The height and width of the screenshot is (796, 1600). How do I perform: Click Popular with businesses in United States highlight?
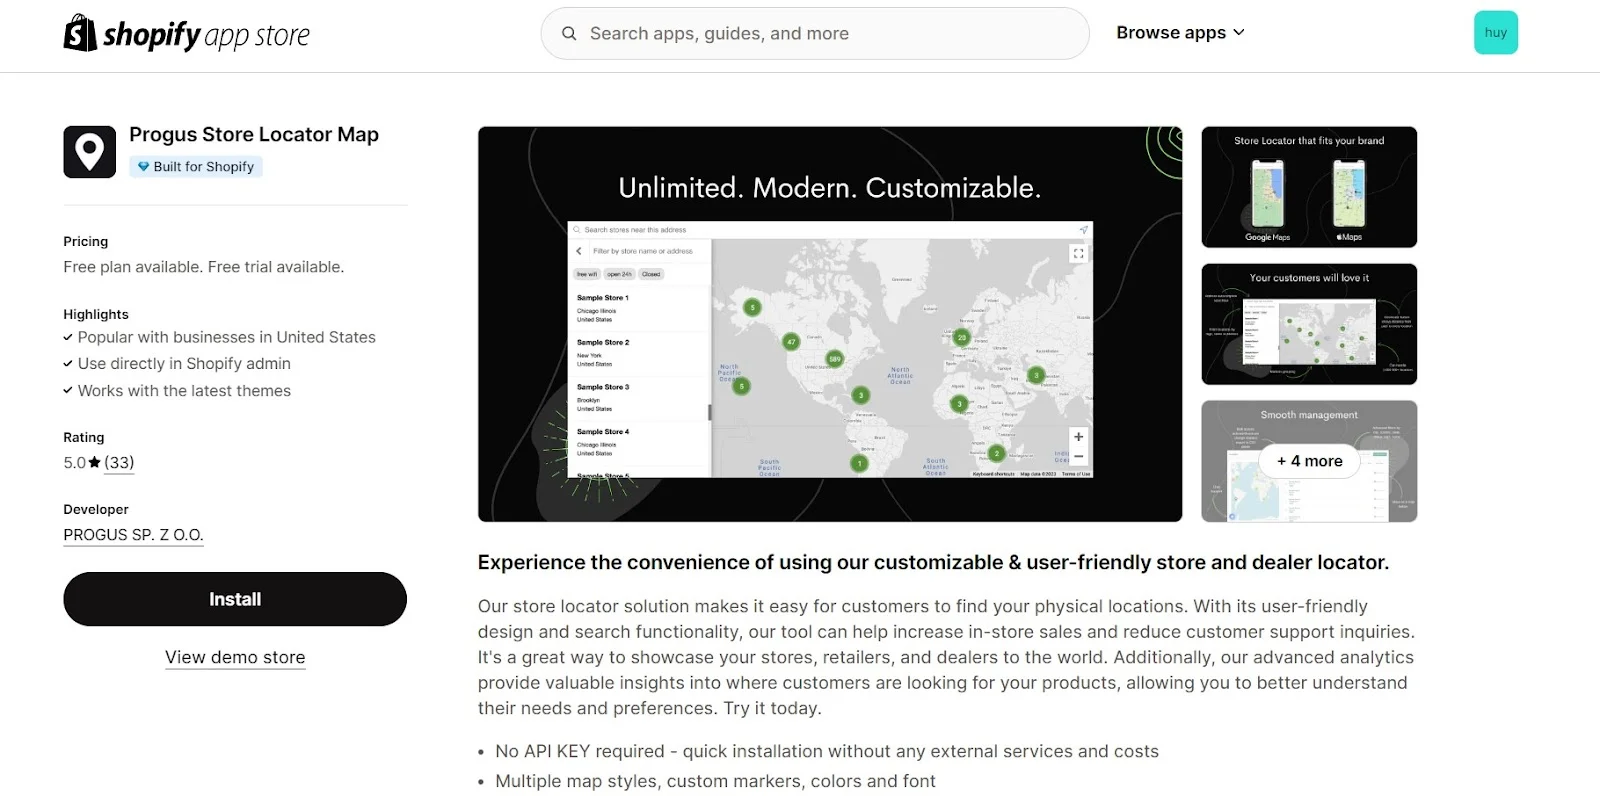[227, 338]
